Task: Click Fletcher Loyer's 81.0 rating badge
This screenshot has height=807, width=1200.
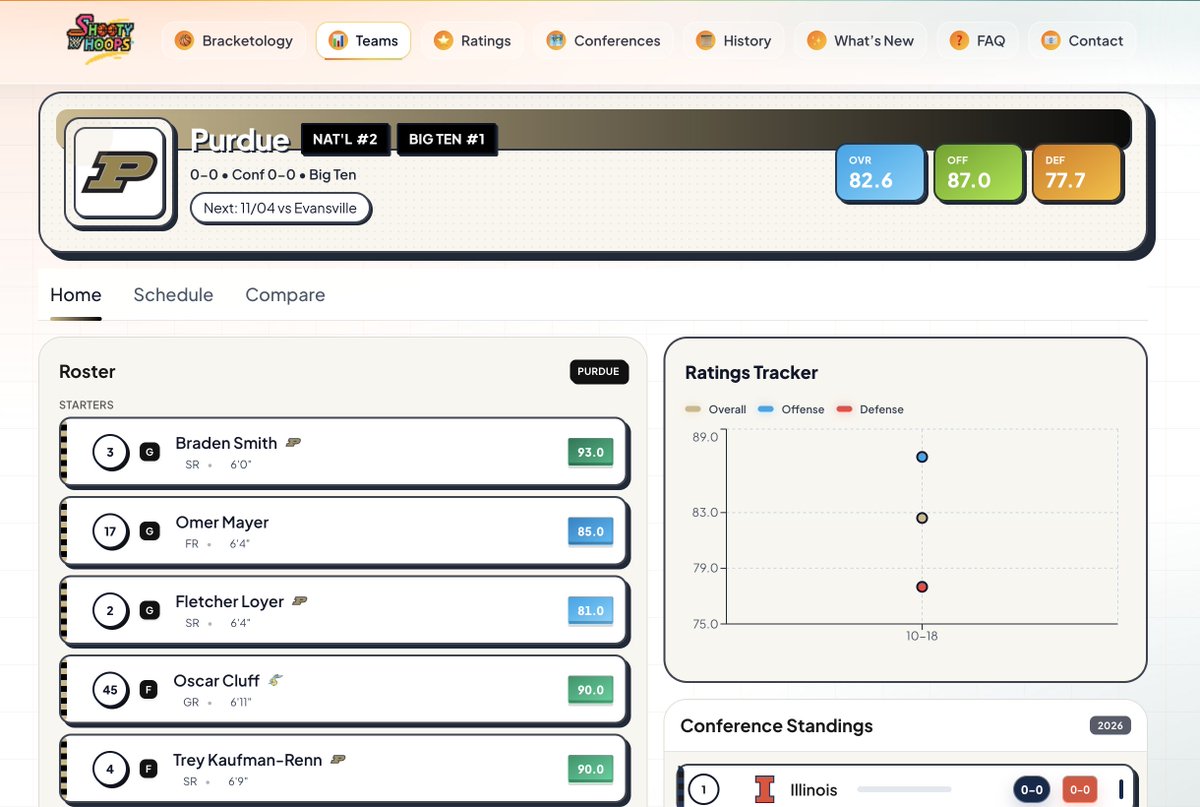Action: [x=590, y=611]
